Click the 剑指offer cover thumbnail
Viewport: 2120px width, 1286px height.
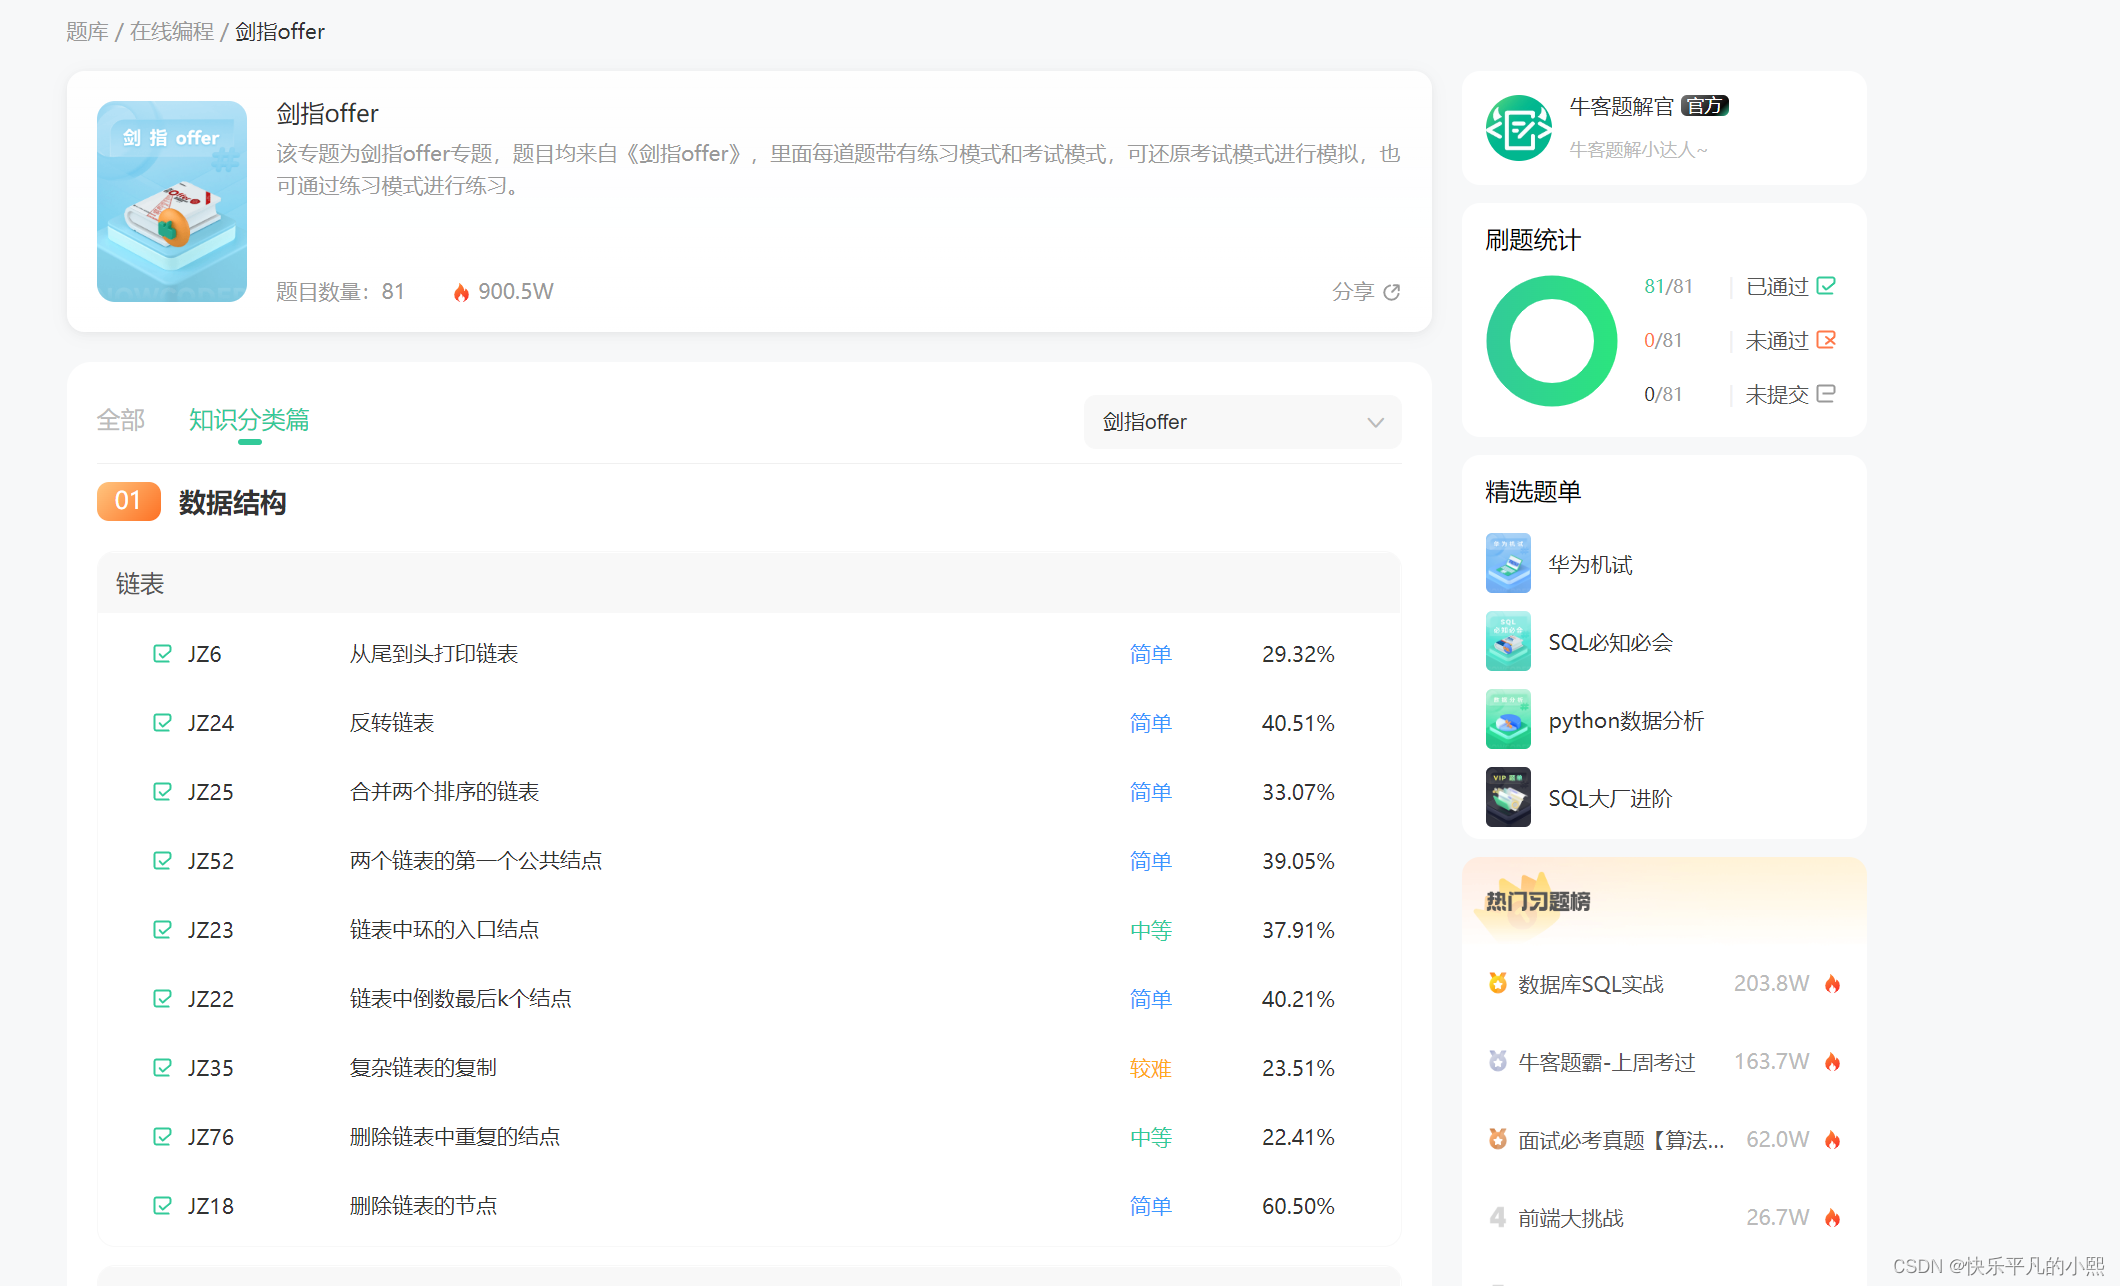tap(172, 201)
